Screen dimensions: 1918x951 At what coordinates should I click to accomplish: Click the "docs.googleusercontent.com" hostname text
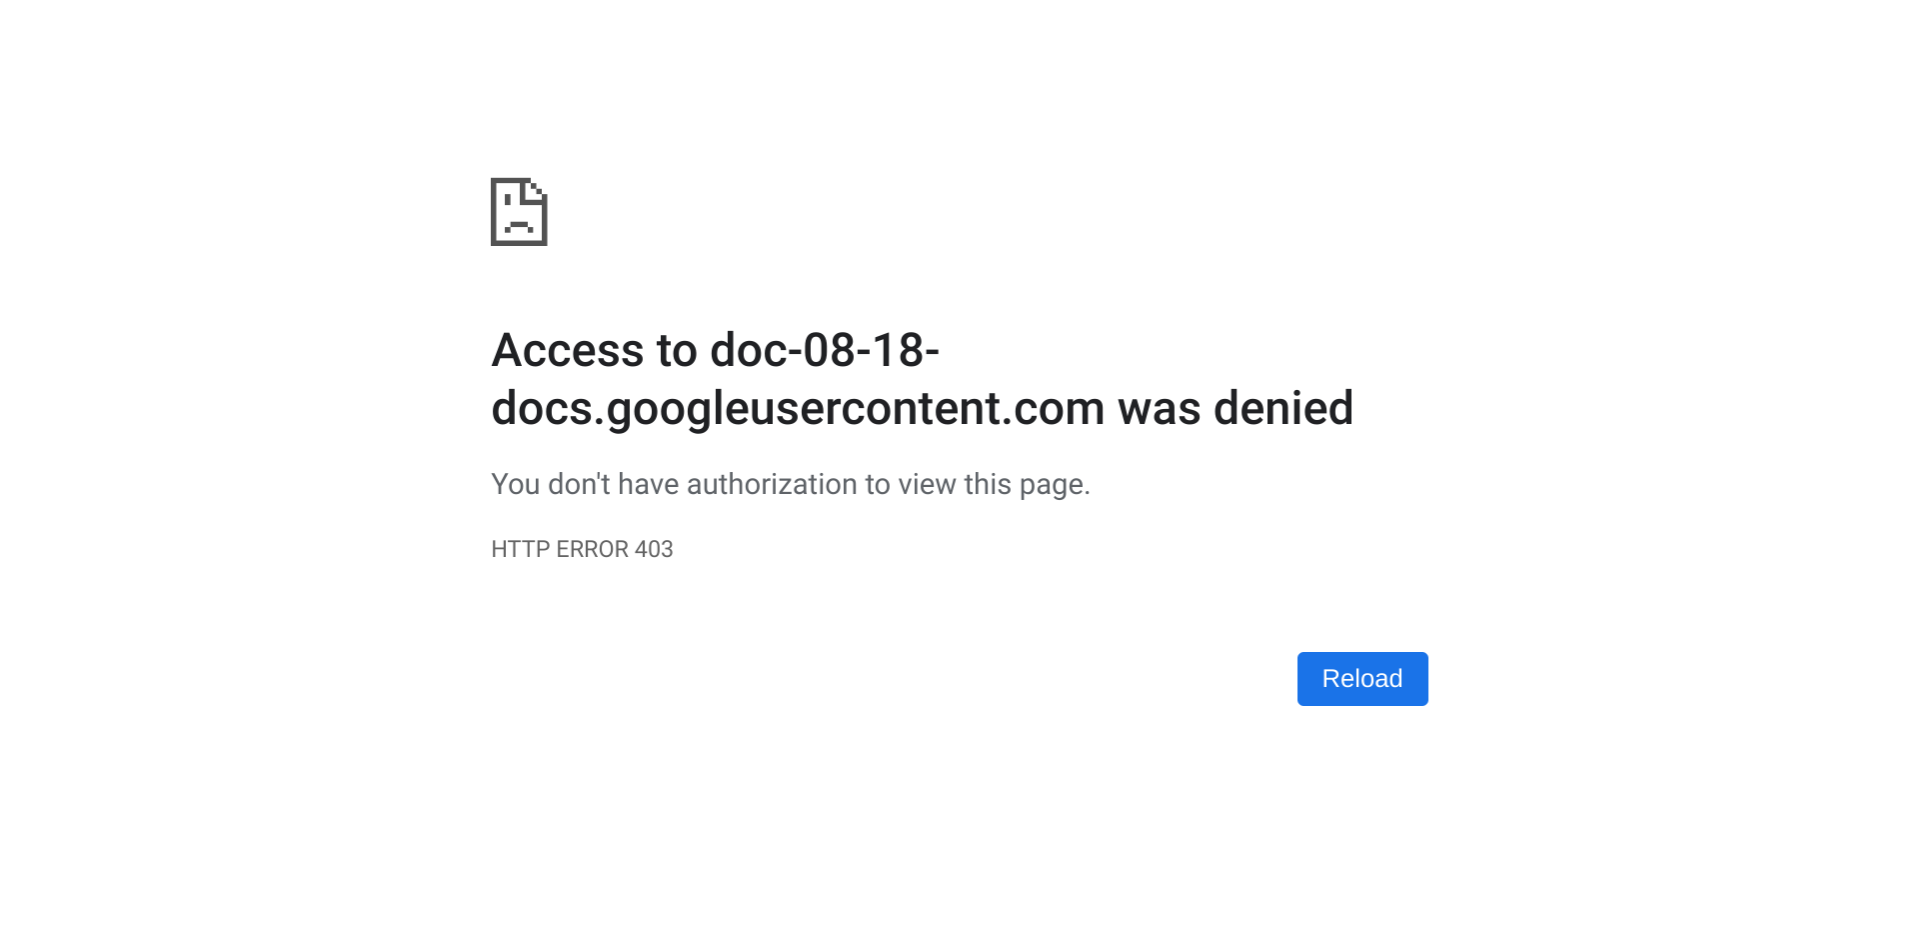[x=797, y=409]
